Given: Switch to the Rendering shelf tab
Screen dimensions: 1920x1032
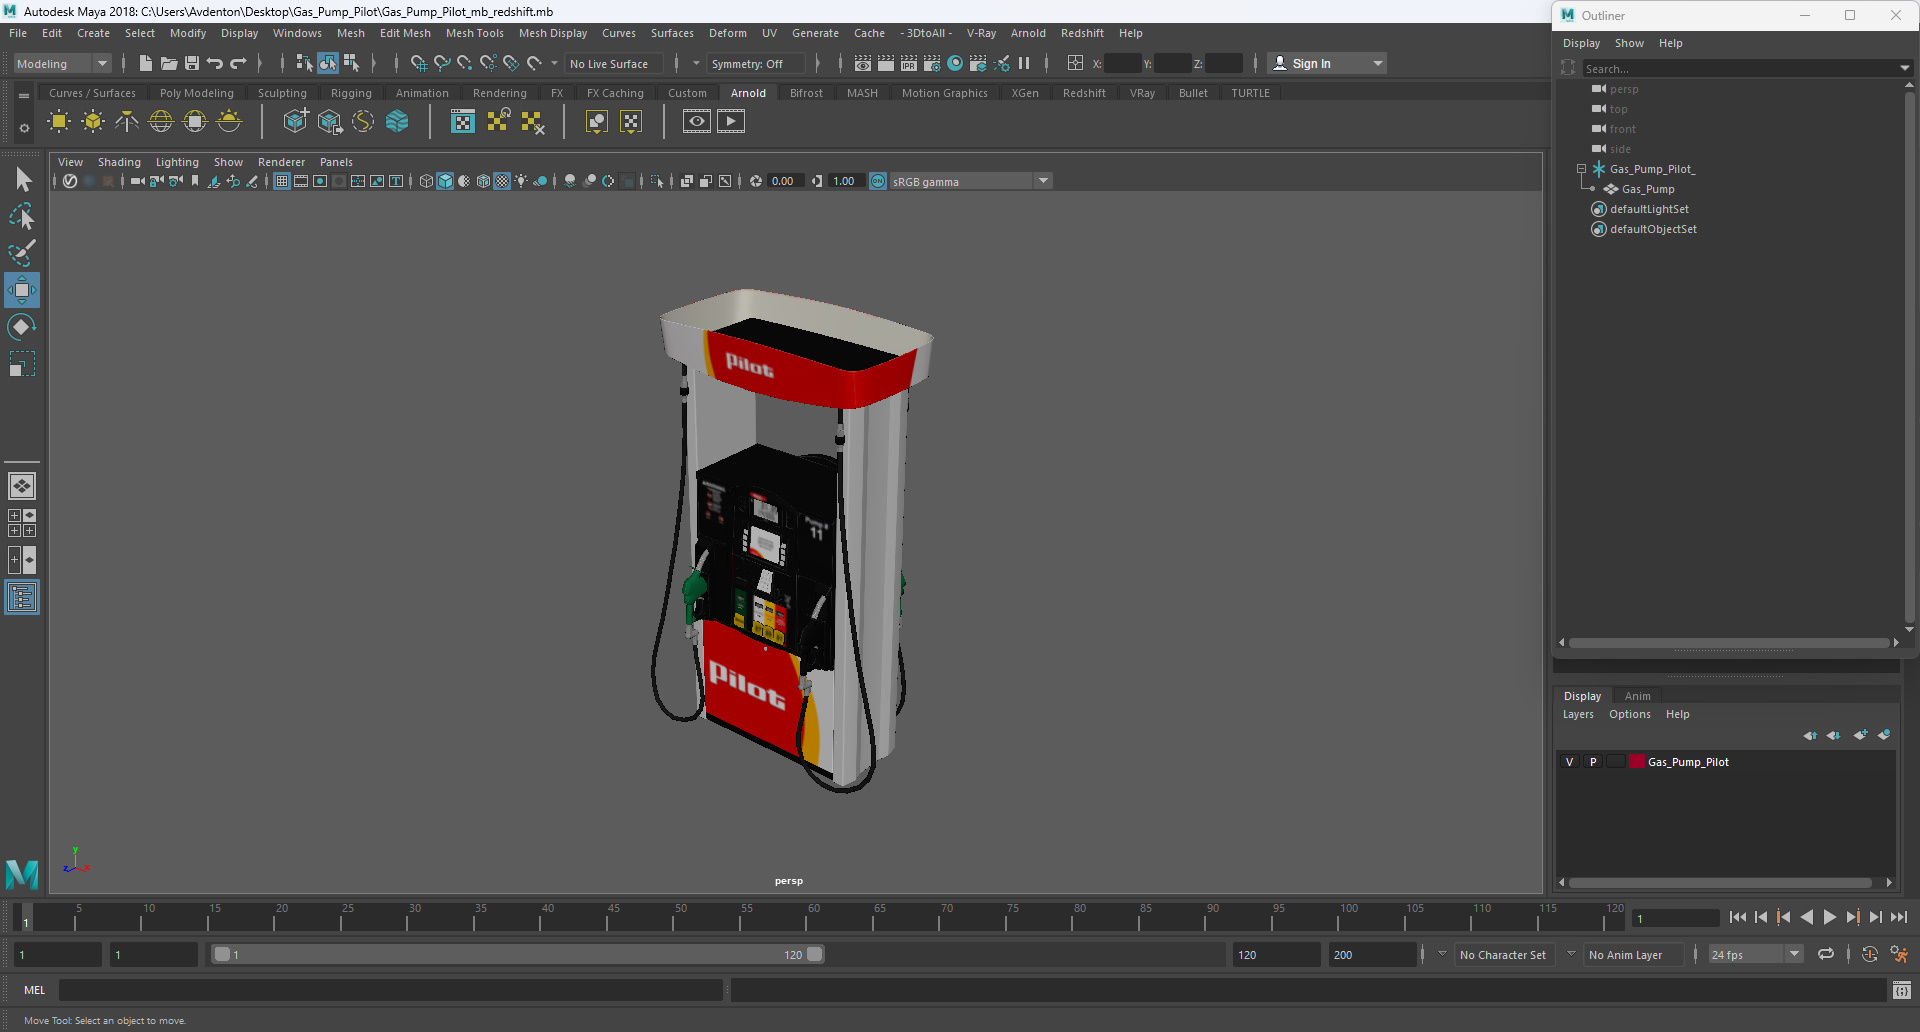Looking at the screenshot, I should pyautogui.click(x=500, y=93).
